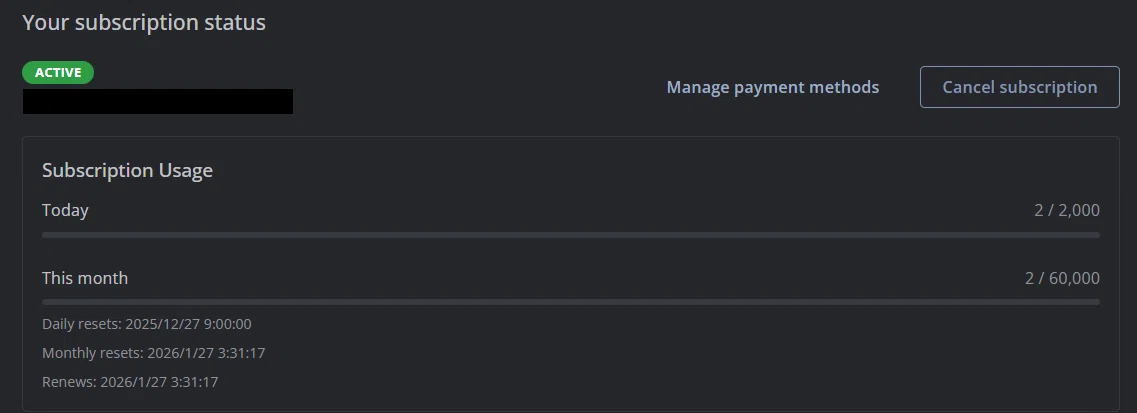
Task: Click the Your subscription status heading
Action: click(x=144, y=22)
